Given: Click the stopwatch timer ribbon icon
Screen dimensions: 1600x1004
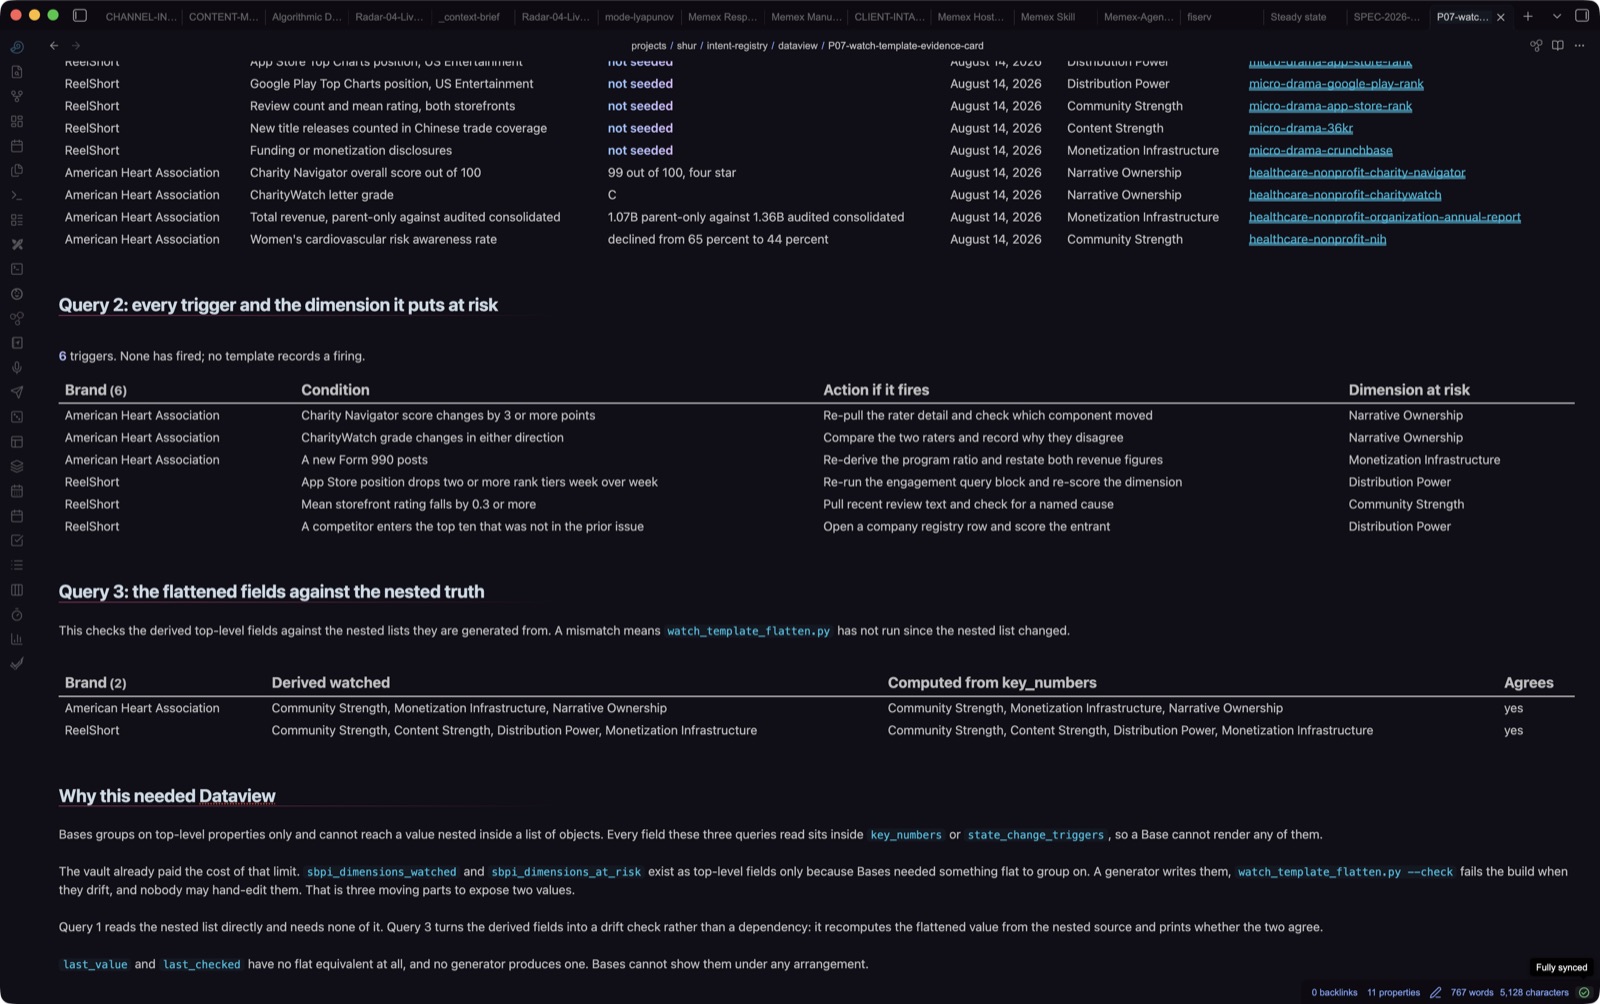Looking at the screenshot, I should [x=17, y=614].
